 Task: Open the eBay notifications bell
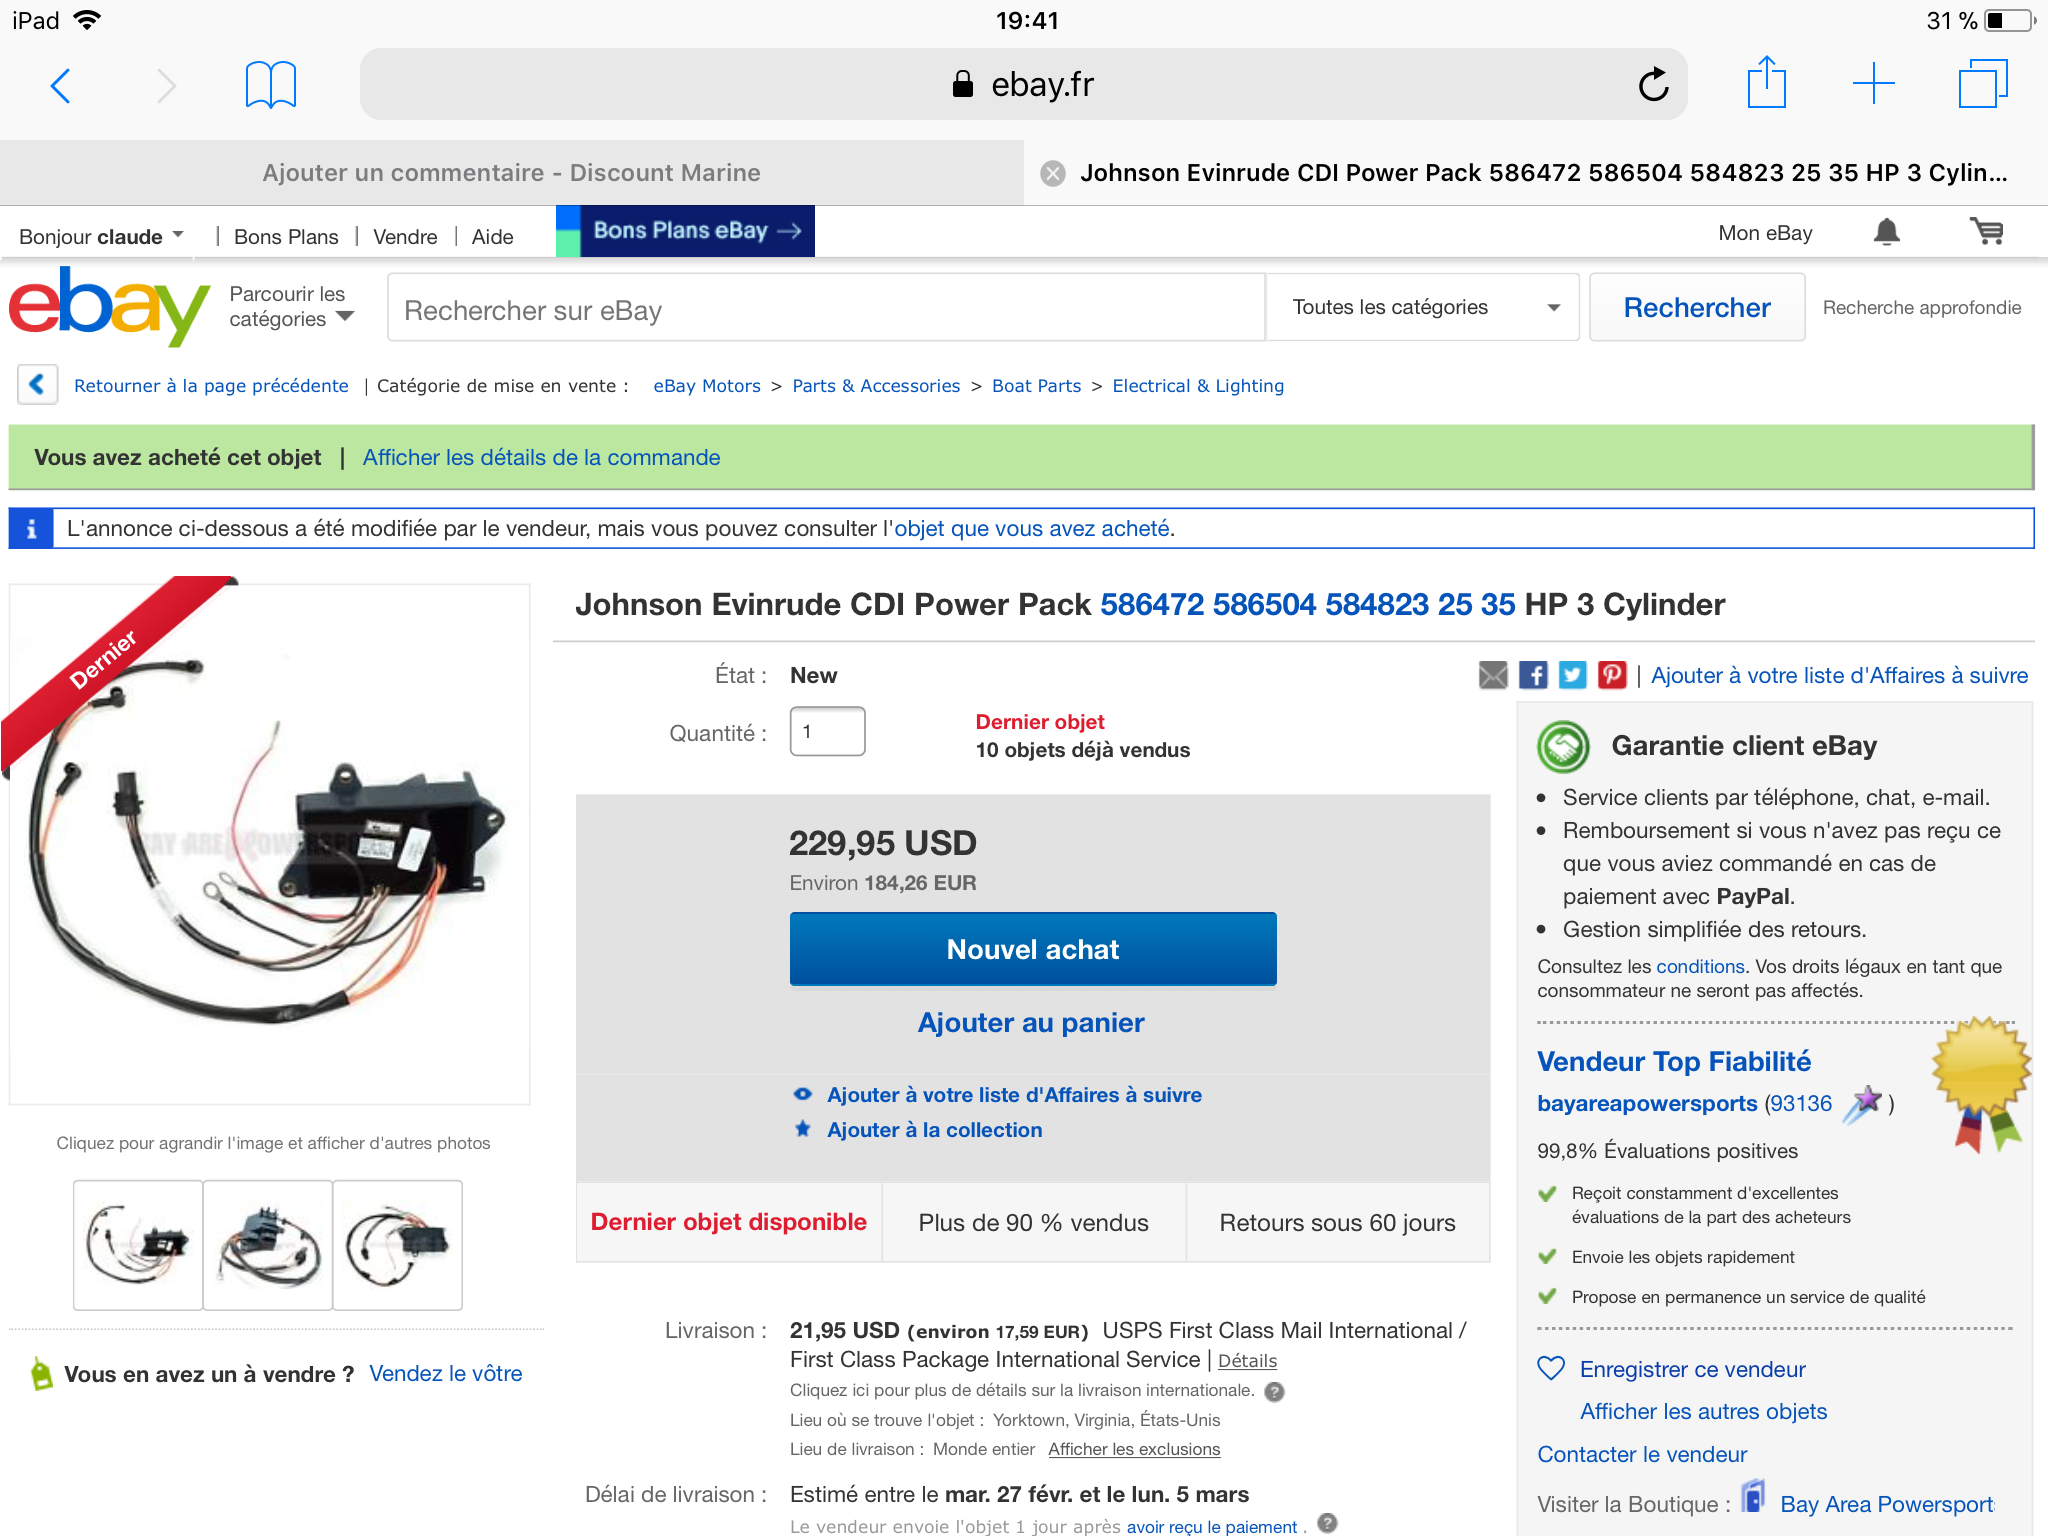[1886, 232]
